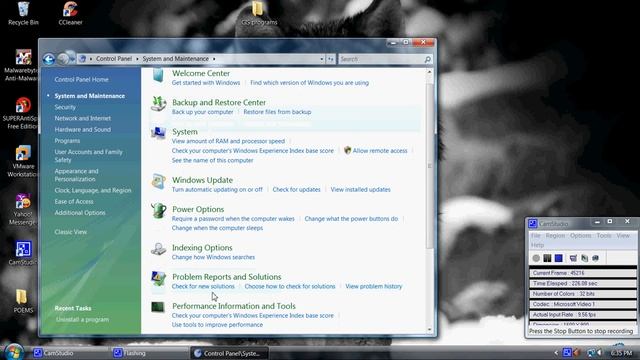Select Security in the left sidebar
The width and height of the screenshot is (640, 360).
65,107
